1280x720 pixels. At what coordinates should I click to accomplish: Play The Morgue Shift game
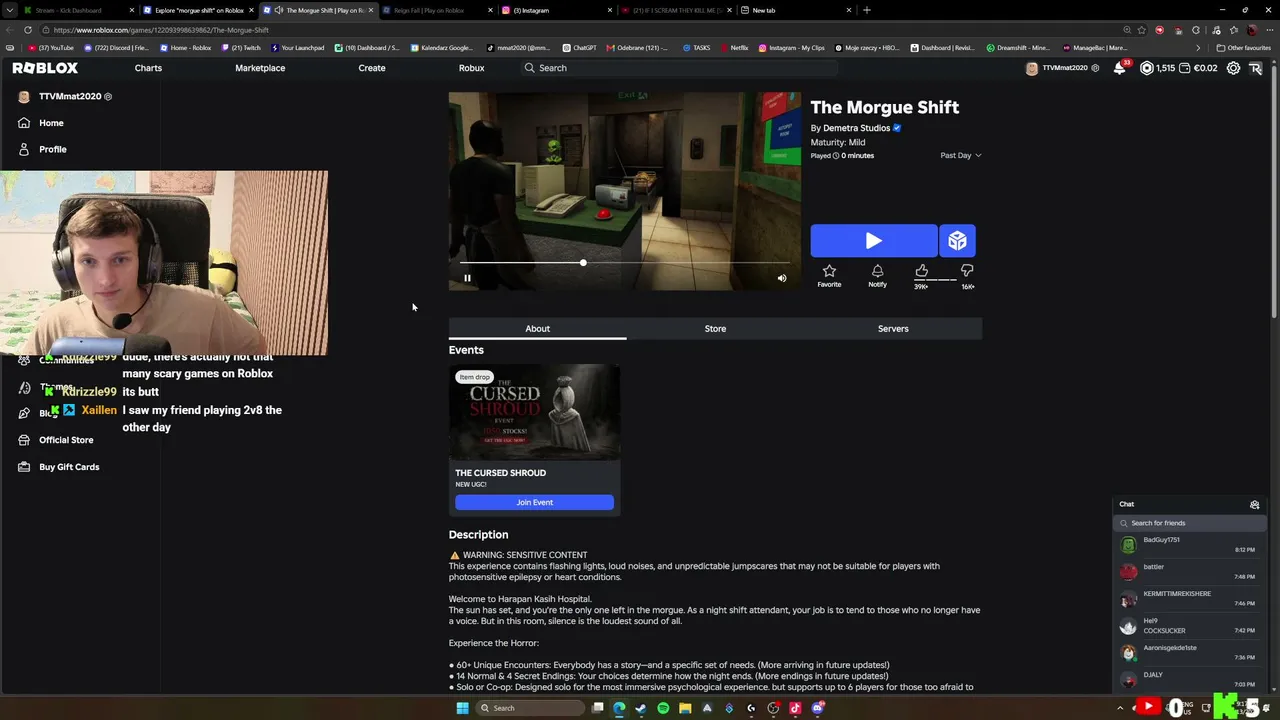tap(873, 241)
